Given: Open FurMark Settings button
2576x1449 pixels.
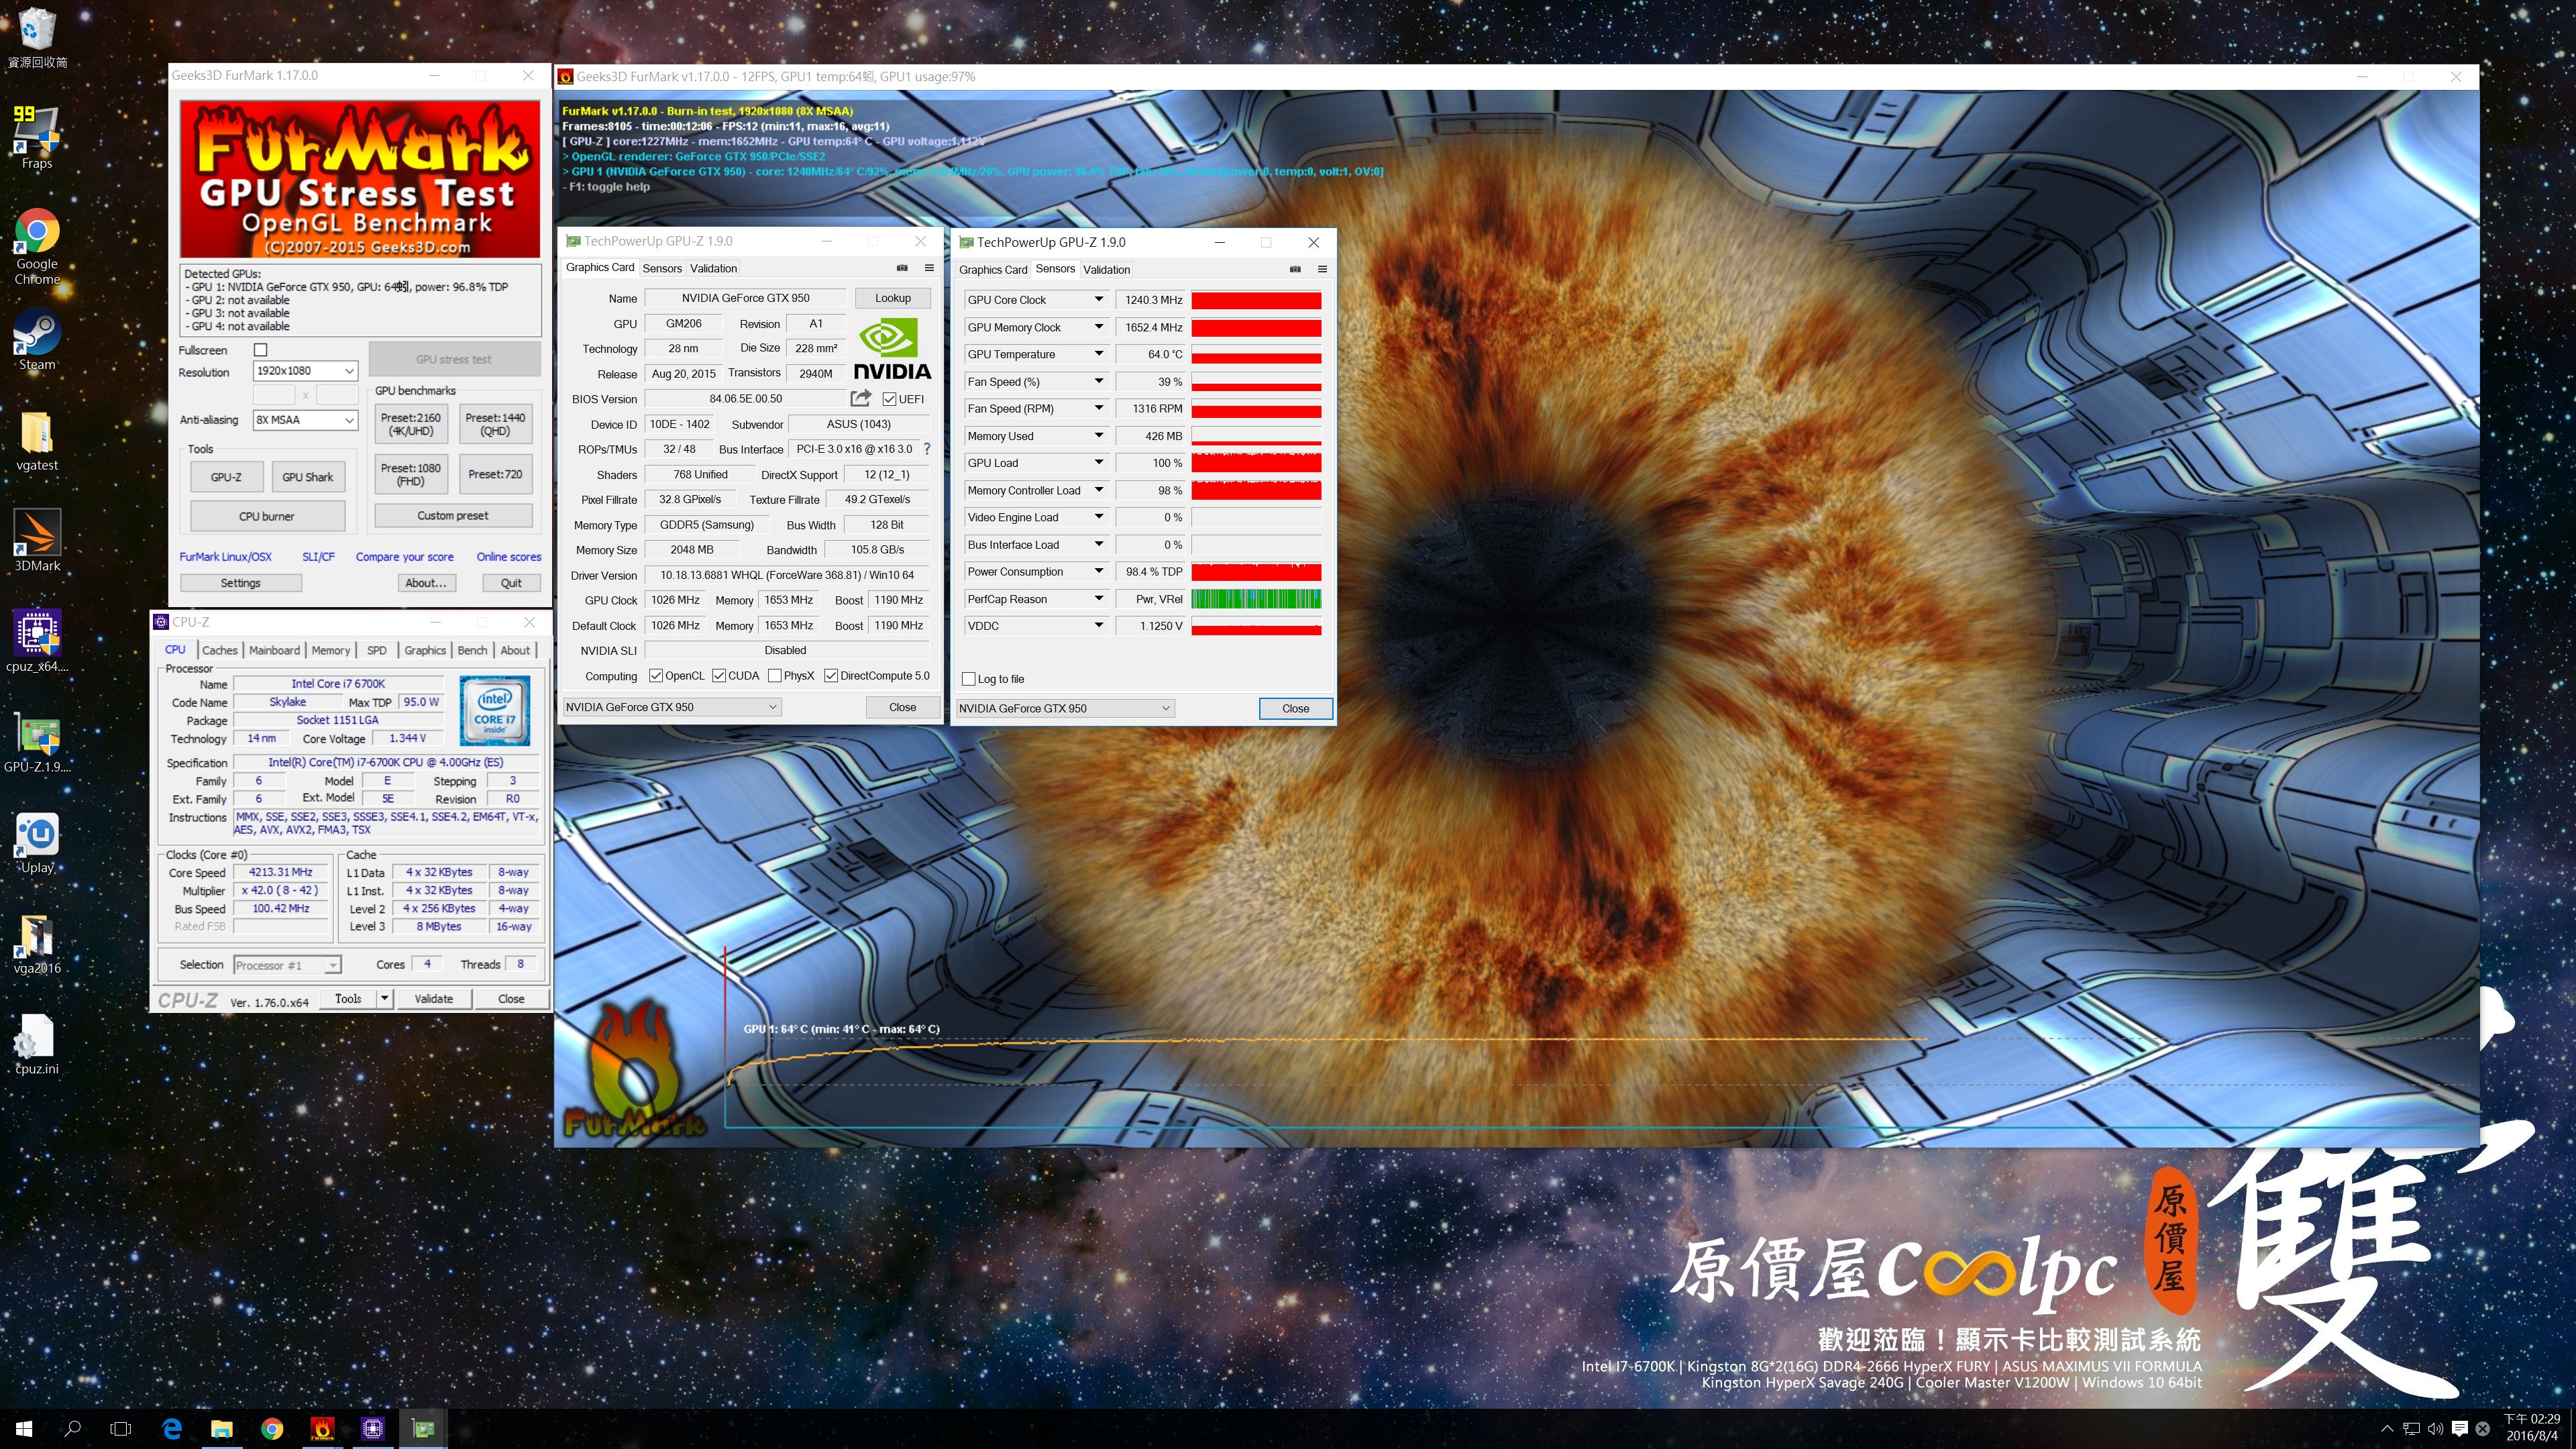Looking at the screenshot, I should point(240,583).
